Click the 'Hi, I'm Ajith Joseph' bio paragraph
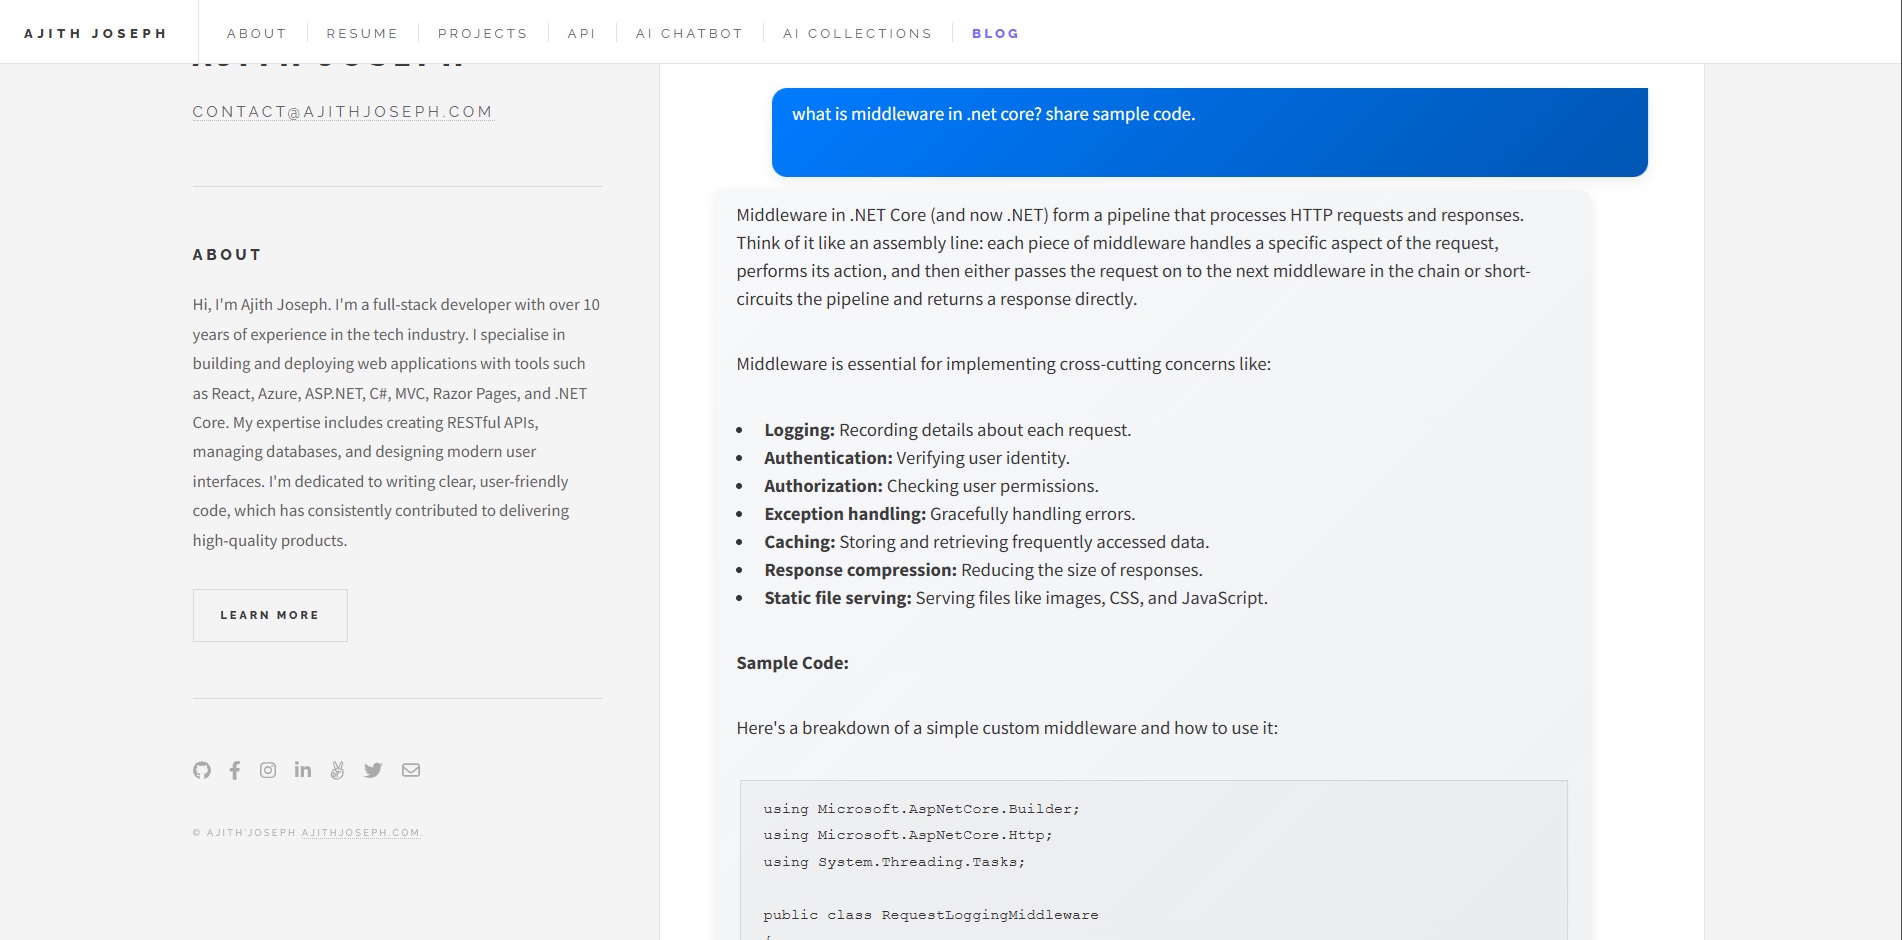Screen dimensions: 1902x940 tap(397, 422)
